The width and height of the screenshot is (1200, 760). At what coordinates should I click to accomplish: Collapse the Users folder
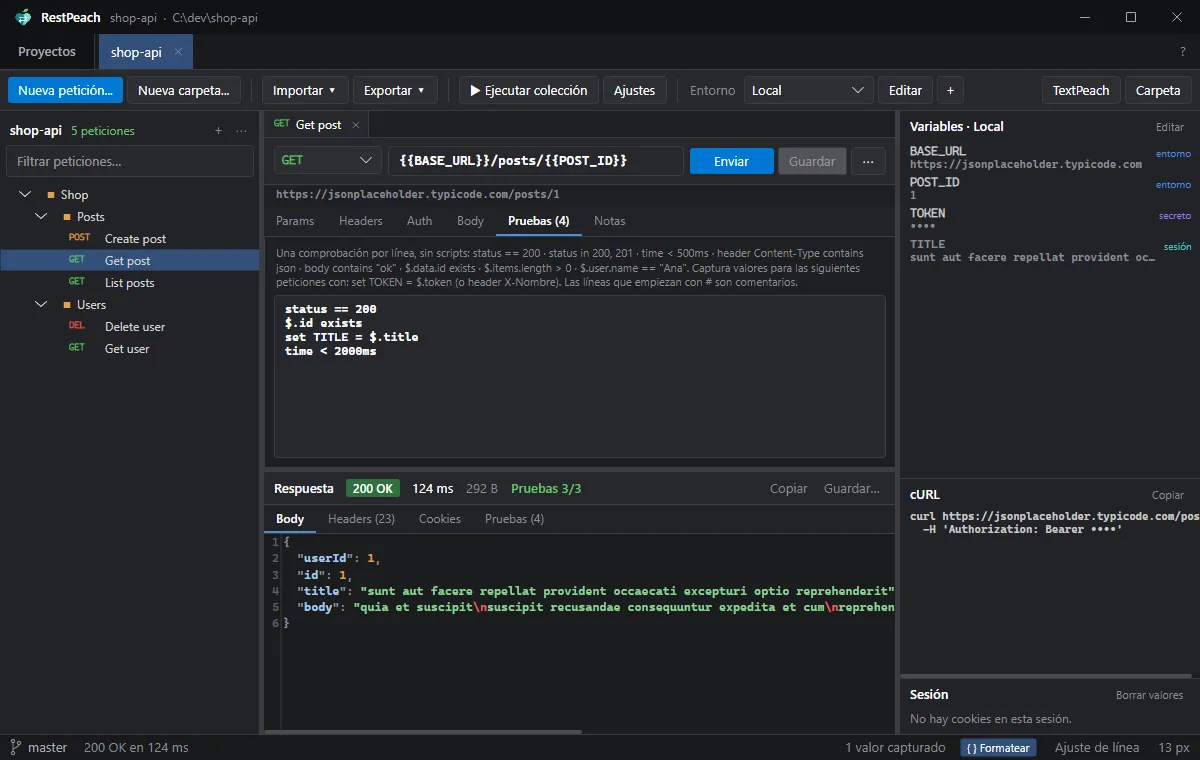(41, 305)
